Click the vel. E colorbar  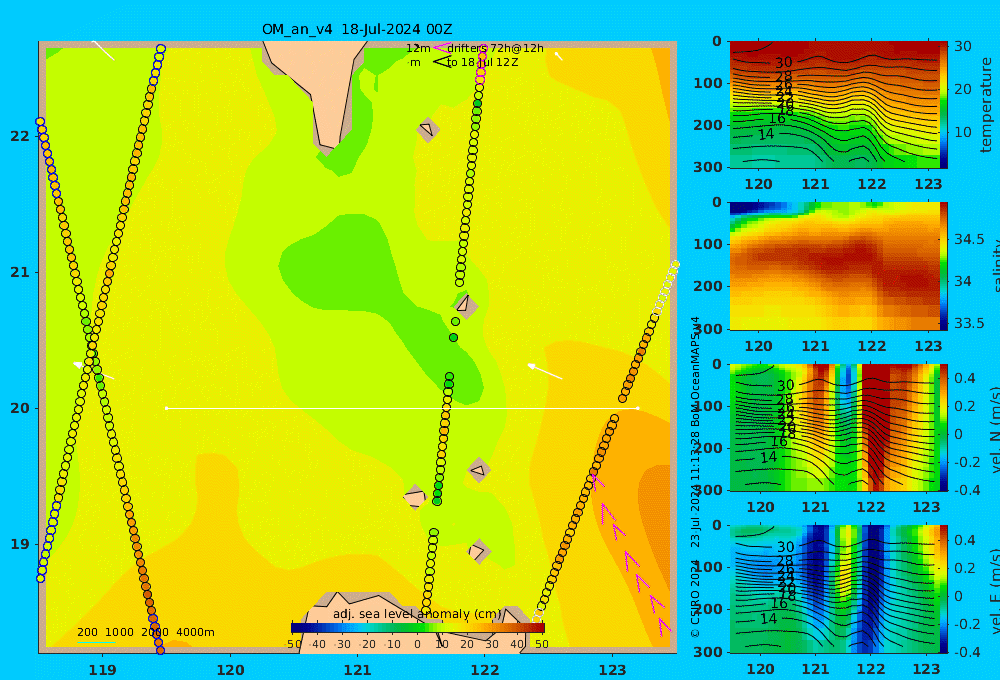click(944, 589)
